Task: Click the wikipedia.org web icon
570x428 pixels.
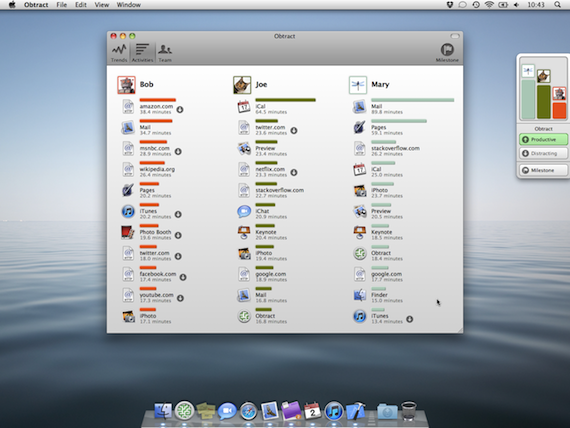Action: point(128,169)
